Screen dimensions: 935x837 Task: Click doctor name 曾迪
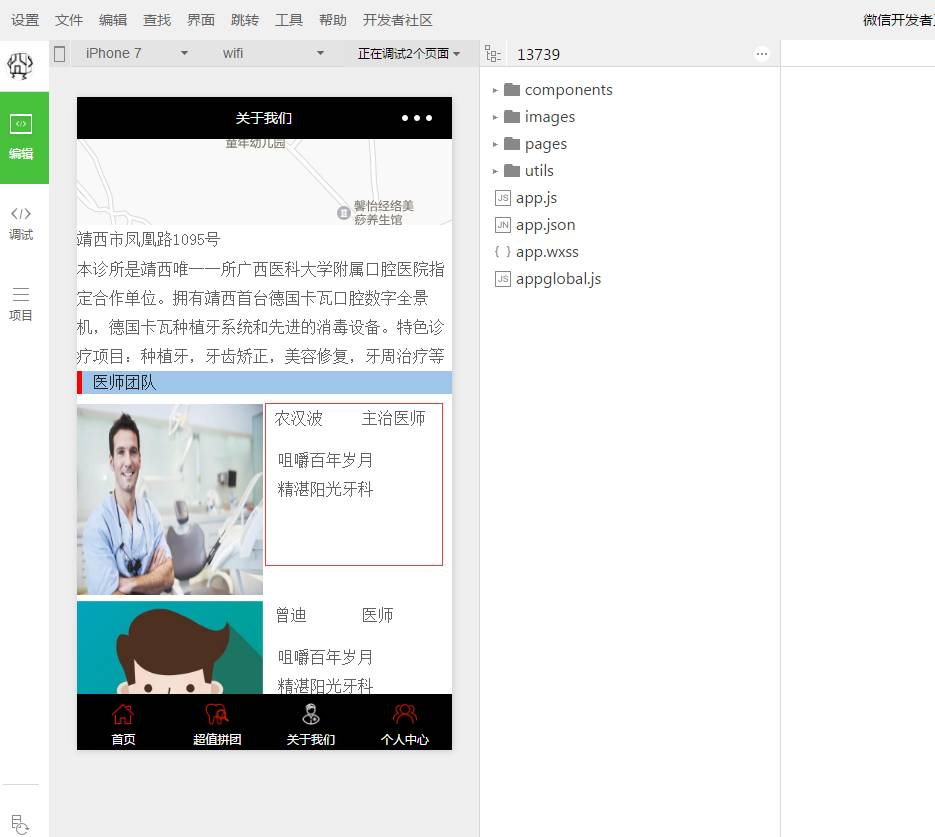tap(290, 615)
